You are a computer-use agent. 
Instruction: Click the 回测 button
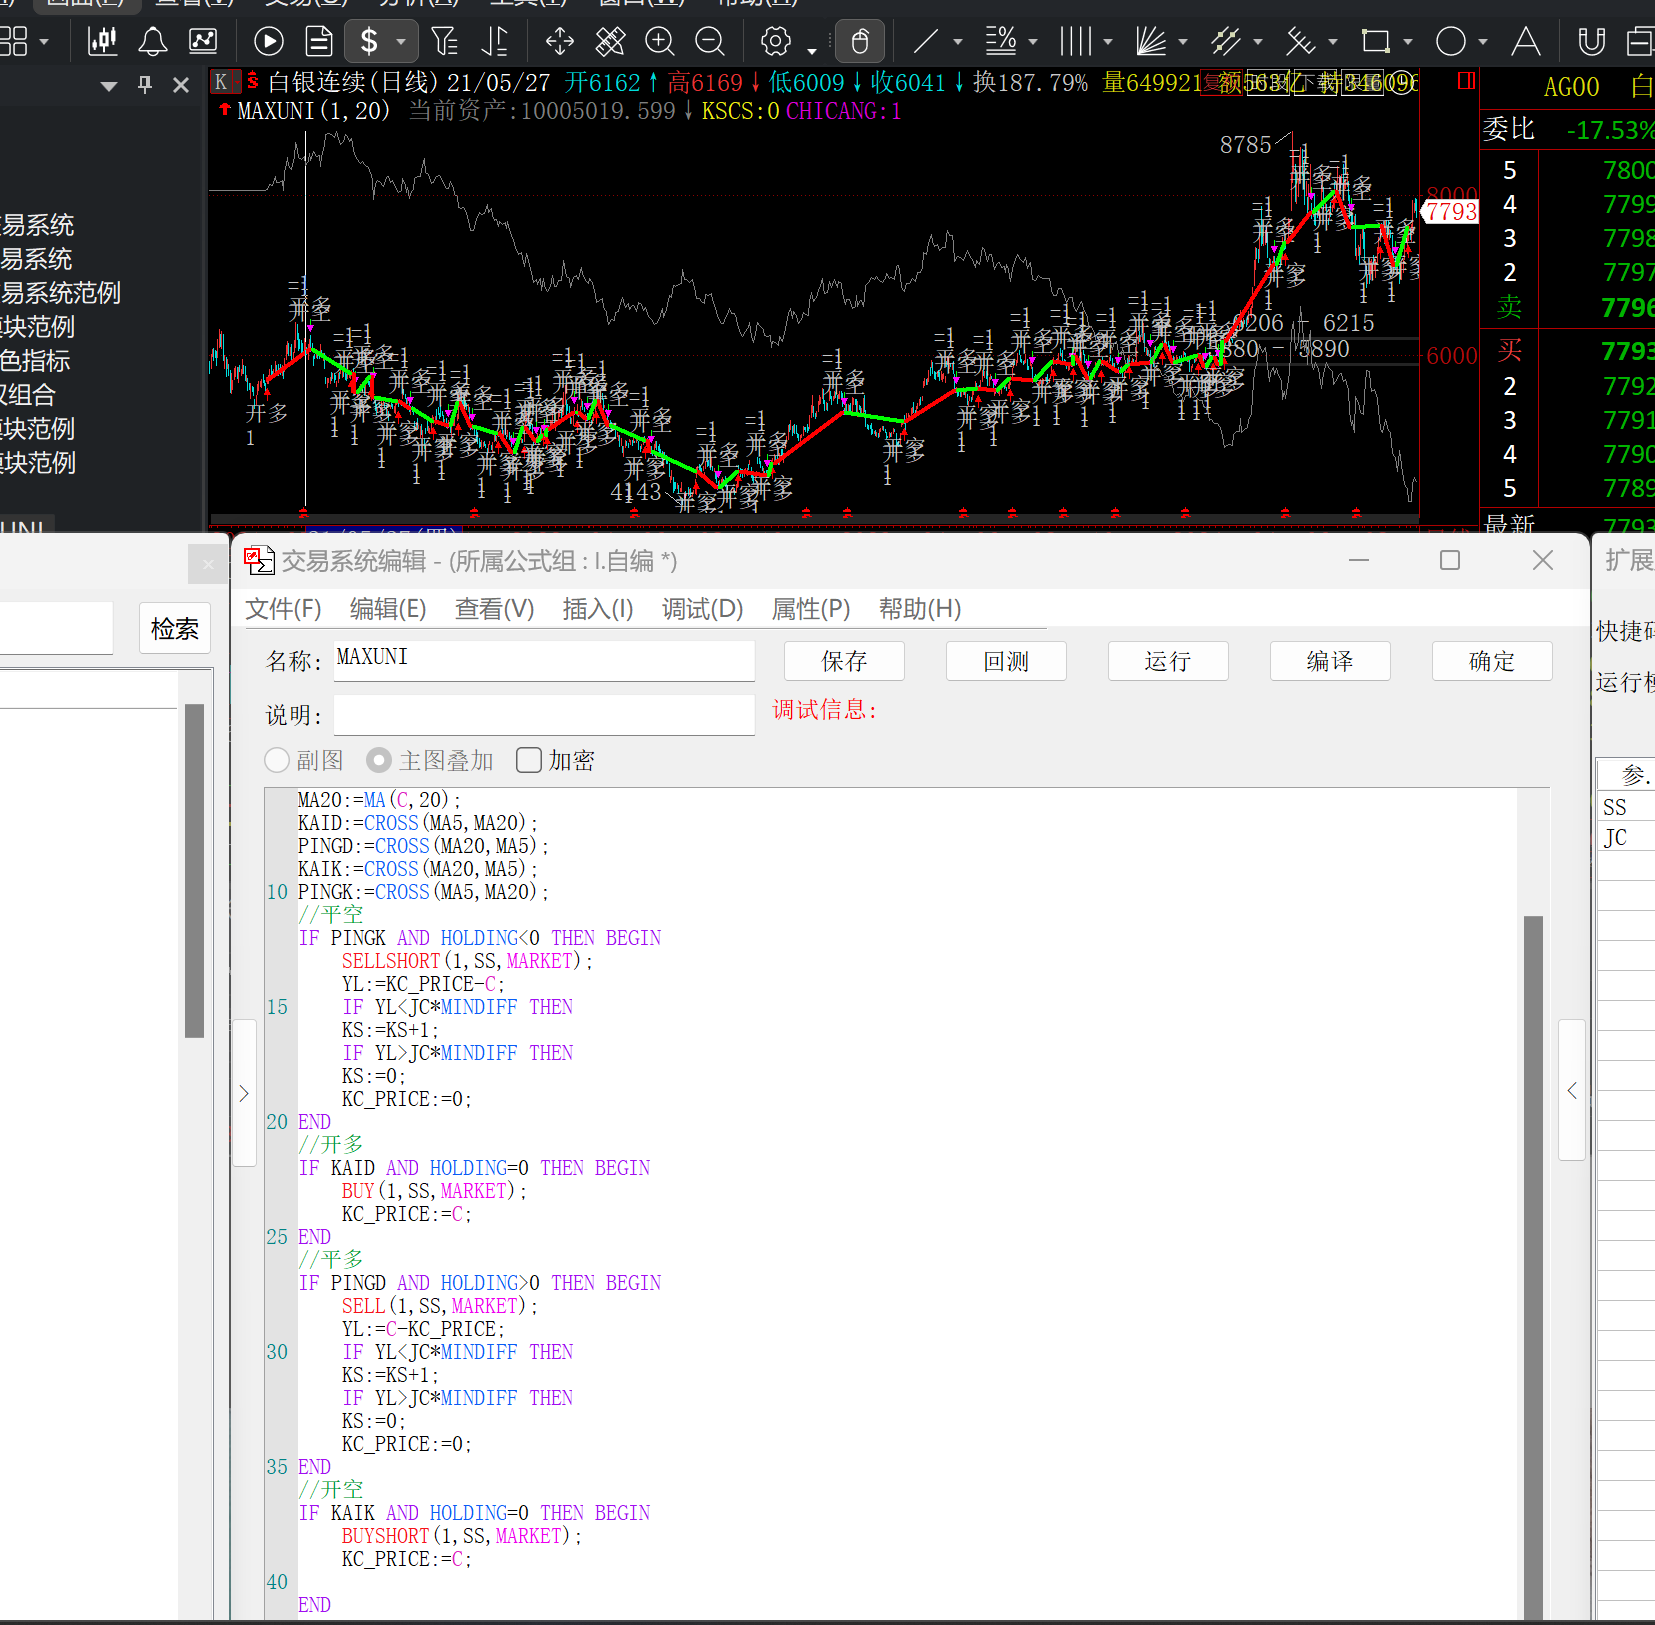[x=1006, y=661]
